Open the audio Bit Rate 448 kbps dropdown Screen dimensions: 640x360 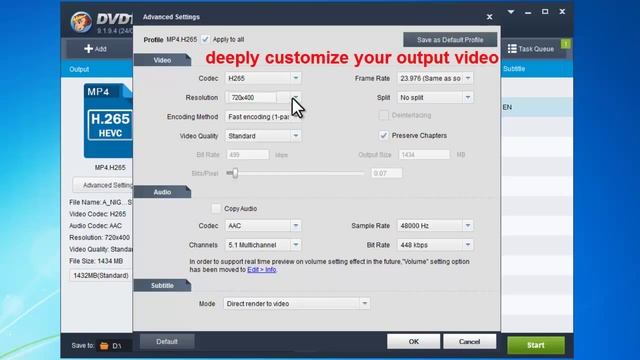435,245
